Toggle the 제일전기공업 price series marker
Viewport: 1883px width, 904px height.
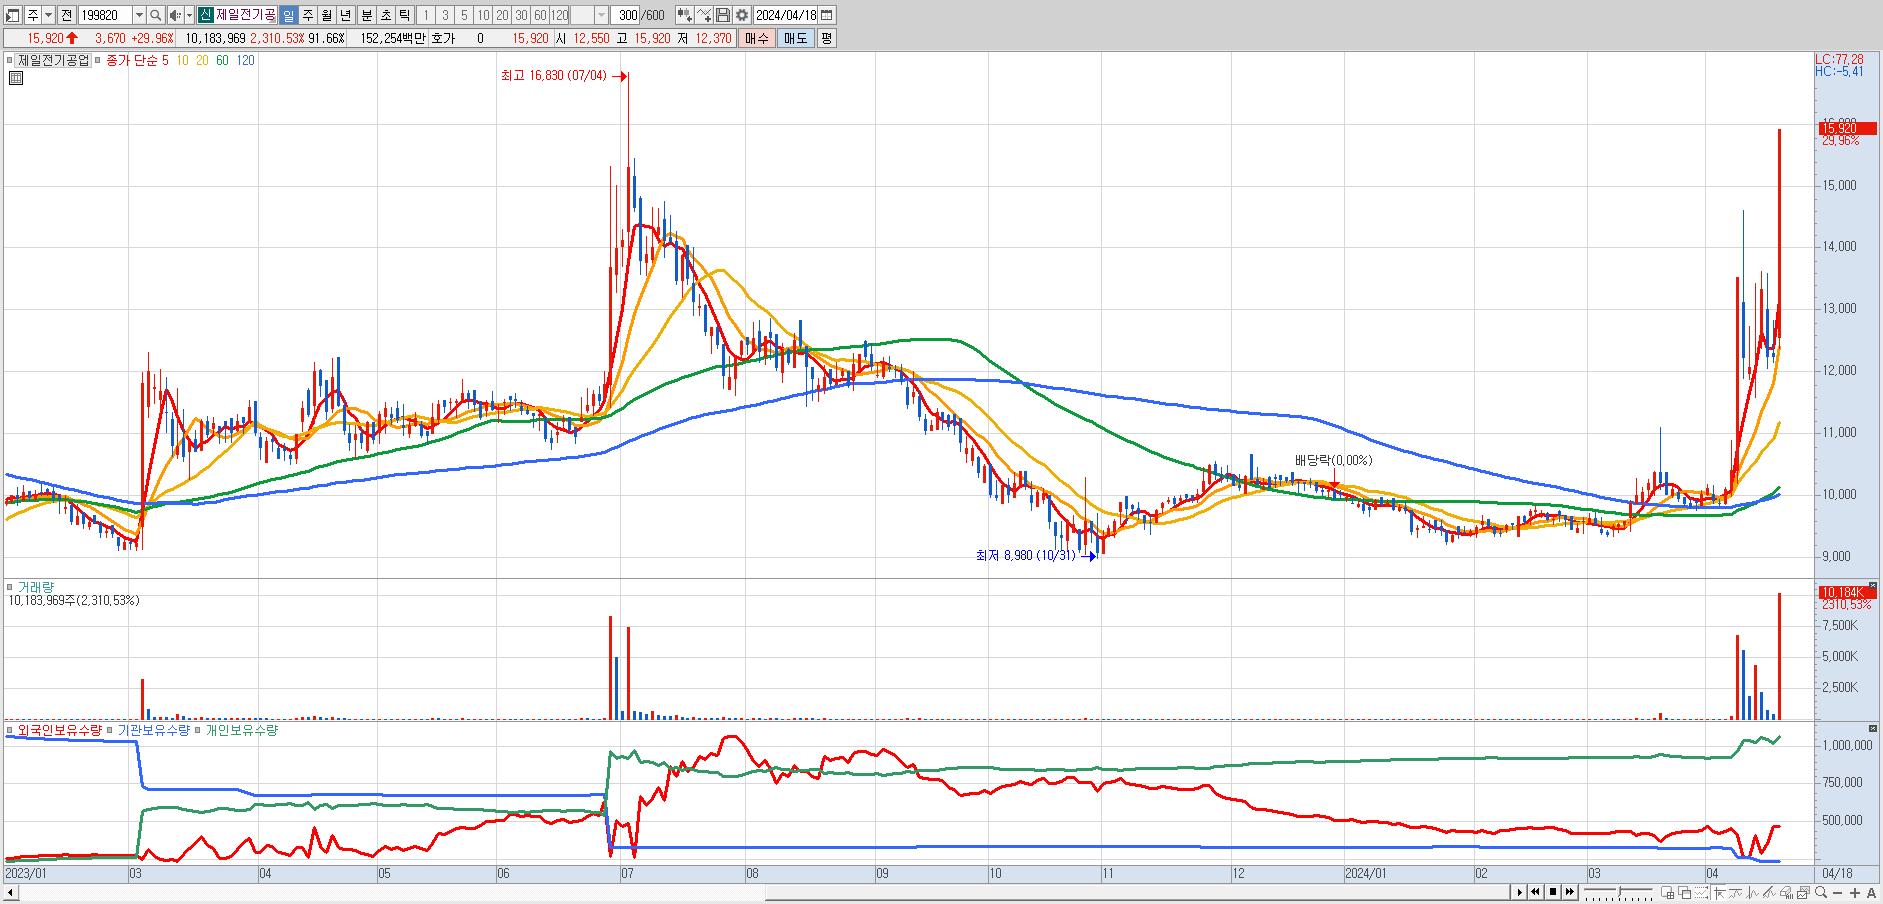point(10,61)
